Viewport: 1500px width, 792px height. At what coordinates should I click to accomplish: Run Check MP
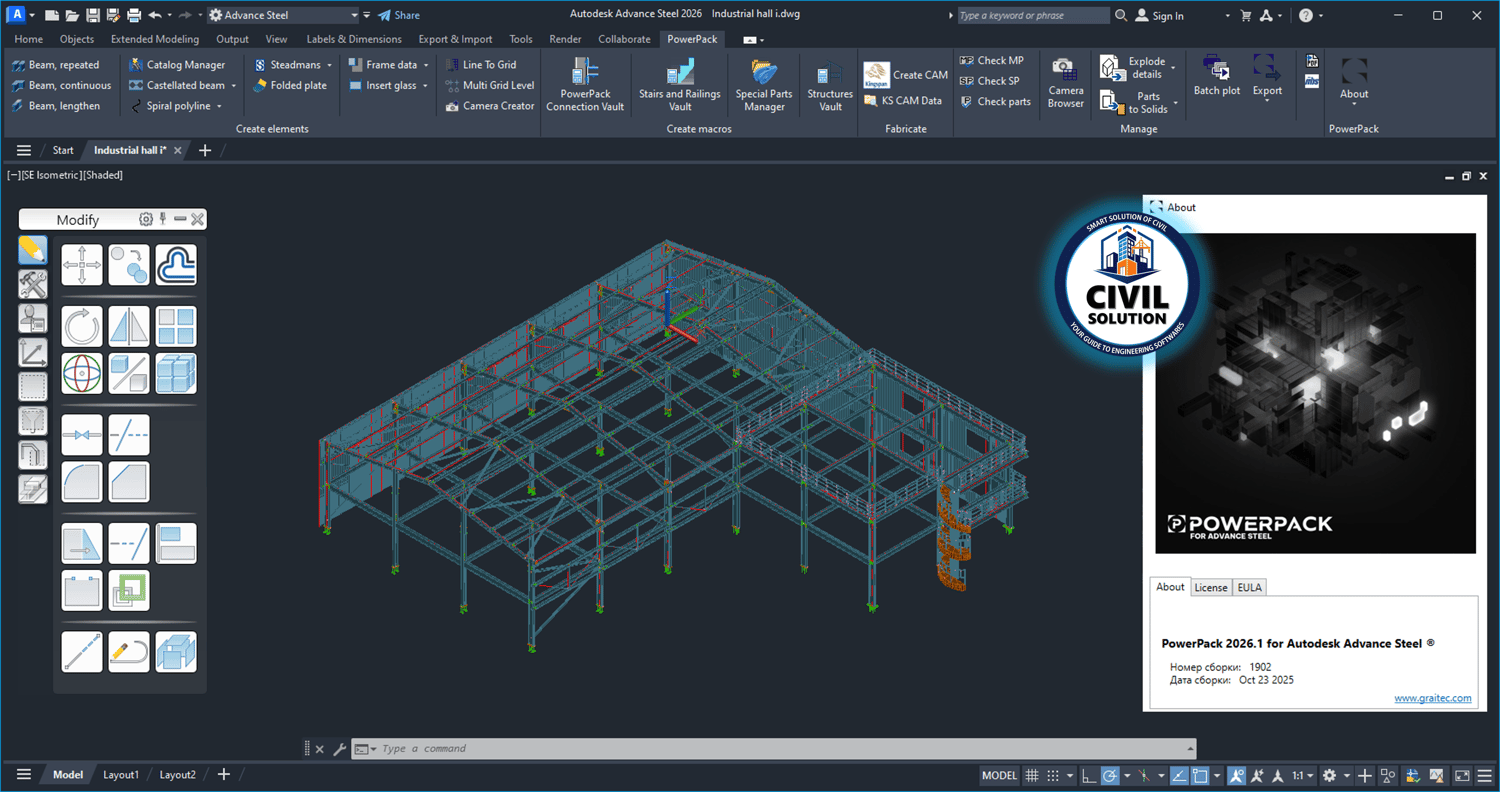[992, 61]
